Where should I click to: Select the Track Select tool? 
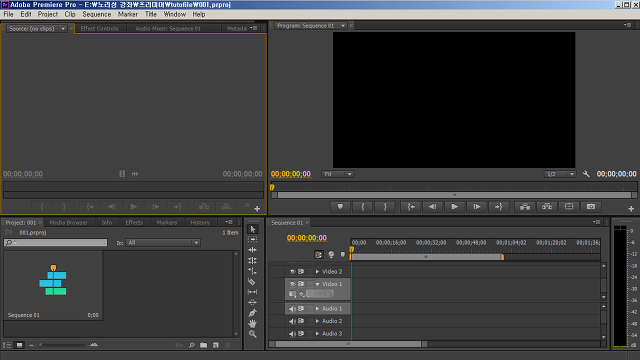click(x=253, y=240)
